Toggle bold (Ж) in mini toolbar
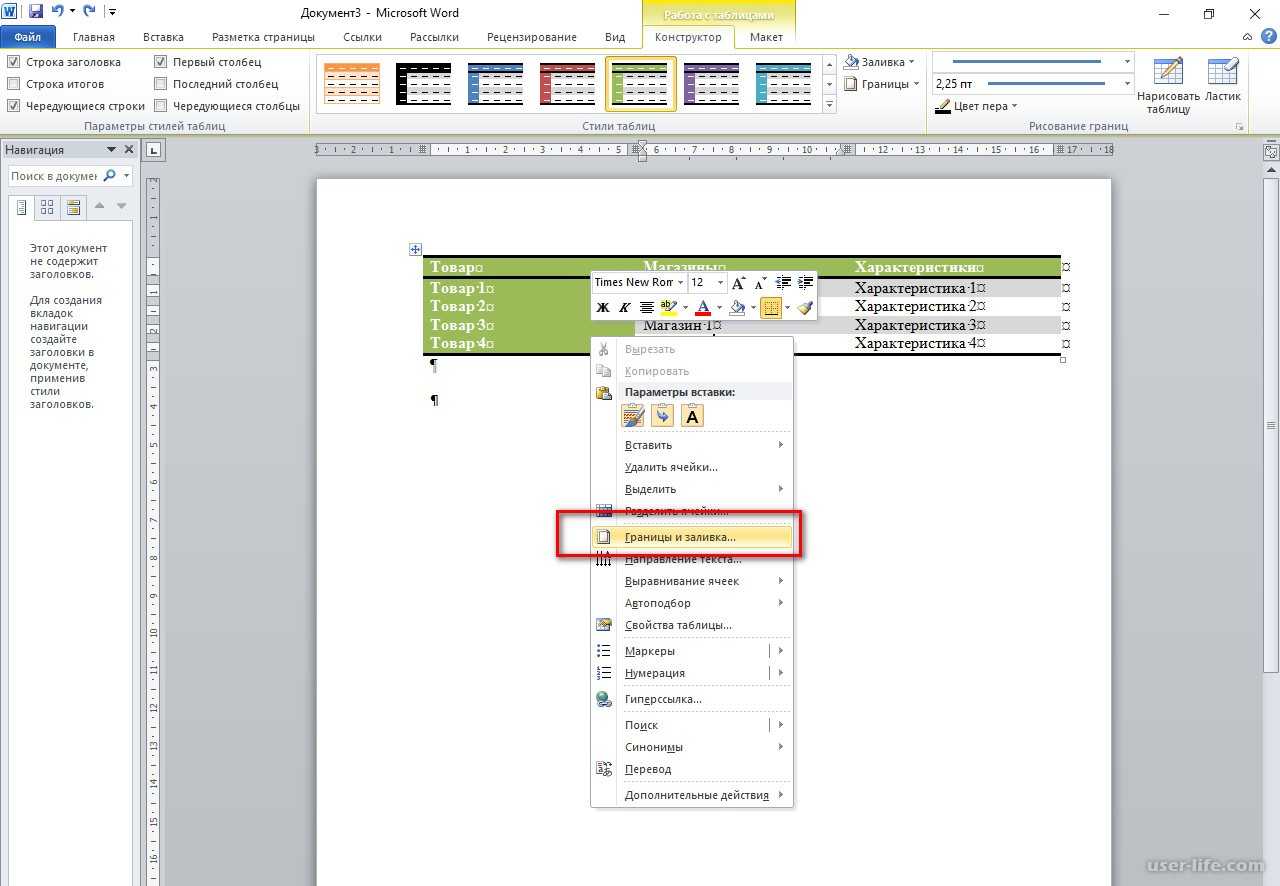Viewport: 1280px width, 886px height. coord(602,308)
